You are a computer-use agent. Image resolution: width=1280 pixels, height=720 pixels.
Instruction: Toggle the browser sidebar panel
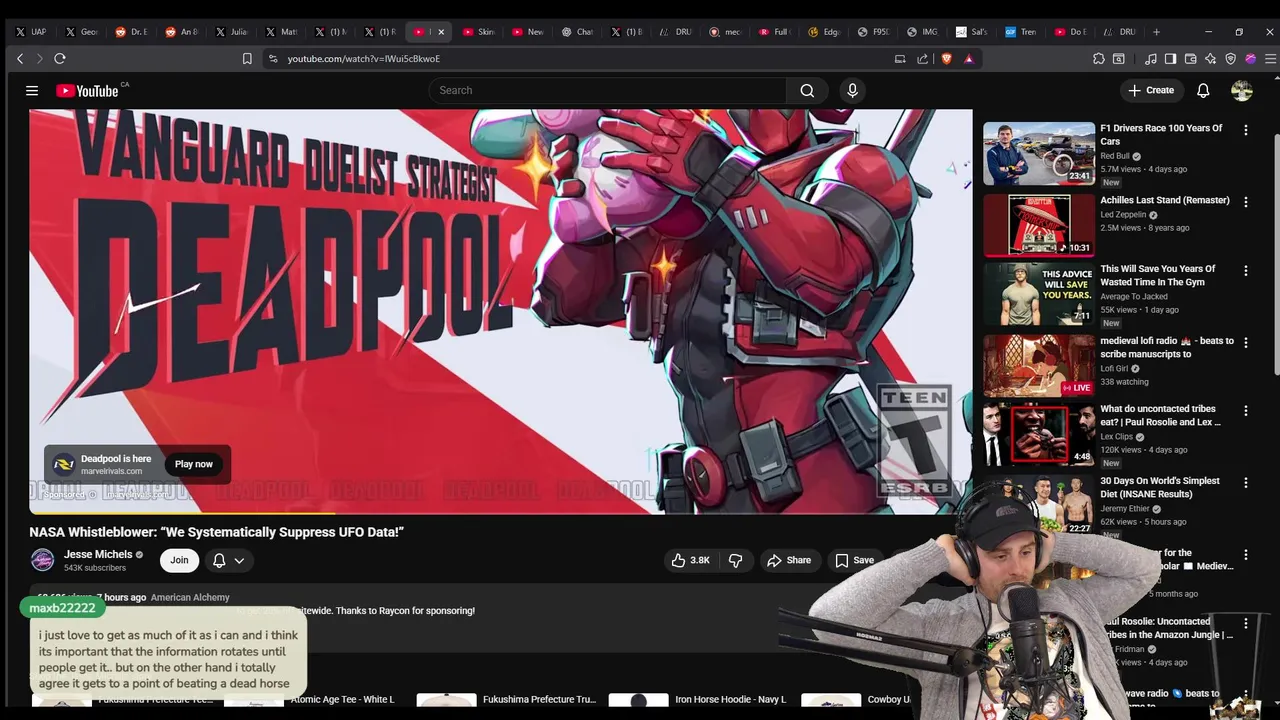[1170, 59]
